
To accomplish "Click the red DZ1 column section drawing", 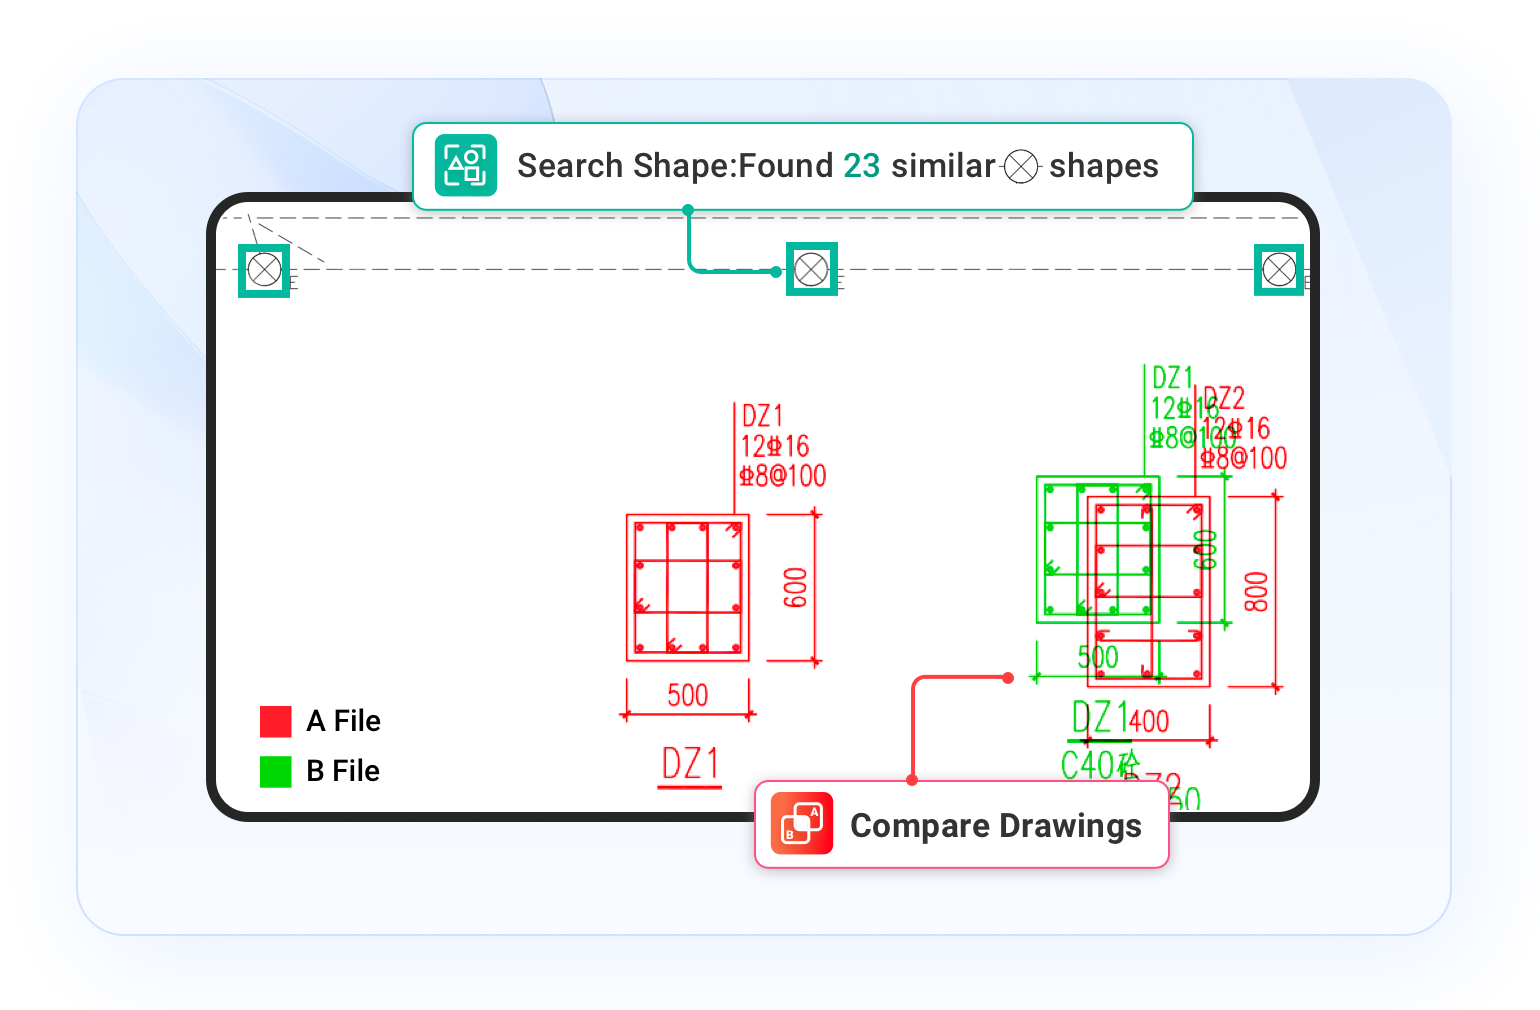I will tap(688, 588).
